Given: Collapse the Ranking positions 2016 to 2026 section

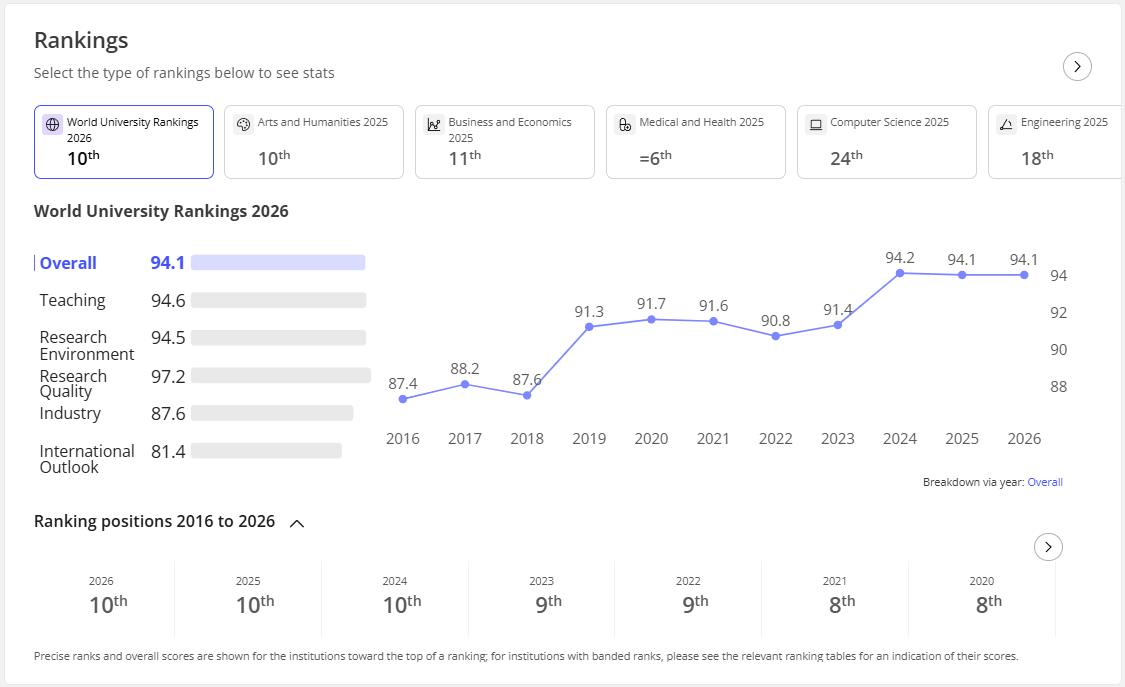Looking at the screenshot, I should pos(297,523).
